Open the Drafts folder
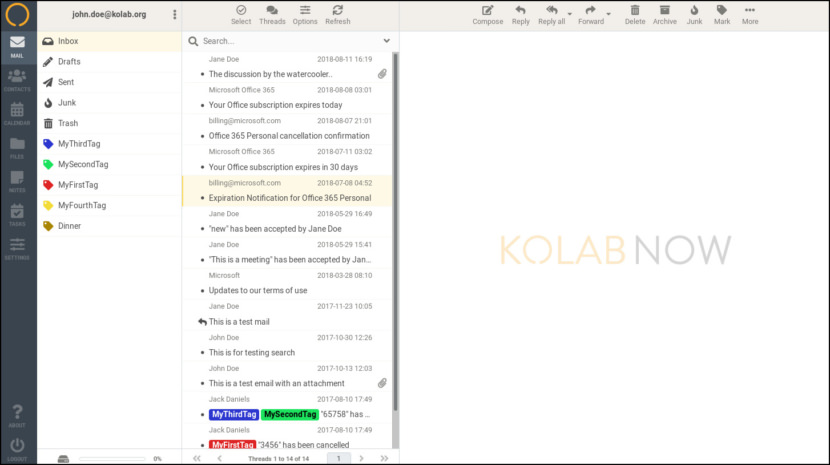 click(110, 61)
